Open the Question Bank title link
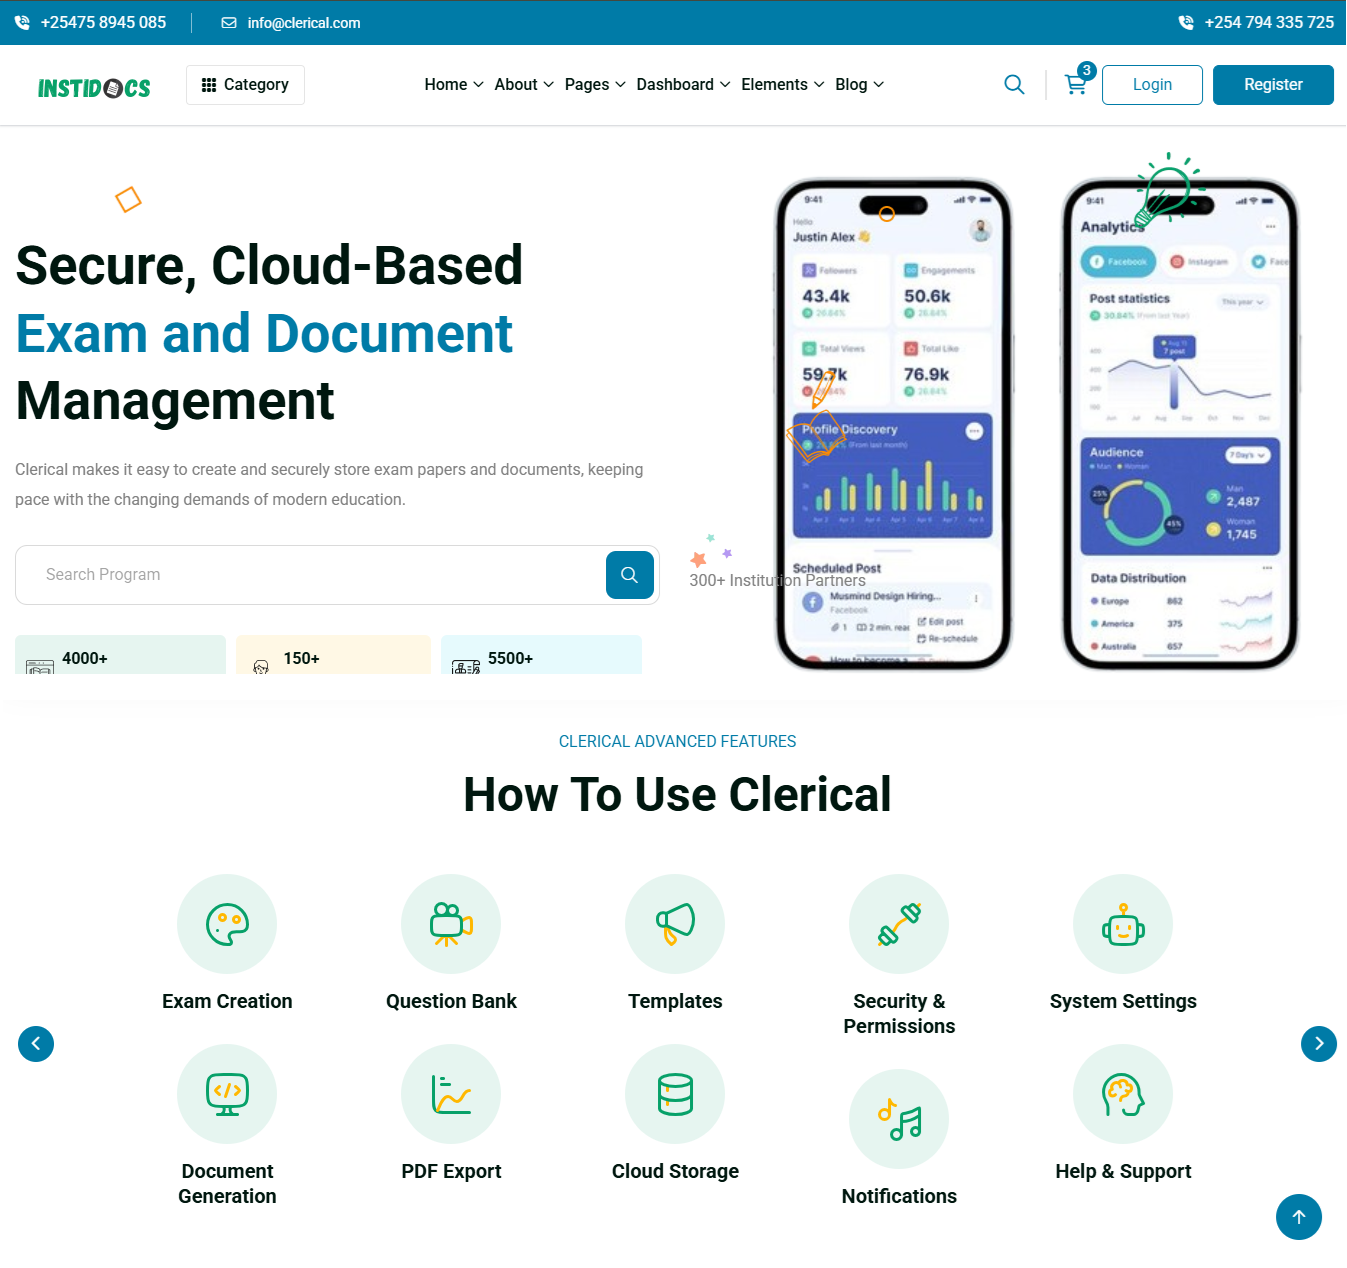The width and height of the screenshot is (1347, 1268). coord(451,1001)
